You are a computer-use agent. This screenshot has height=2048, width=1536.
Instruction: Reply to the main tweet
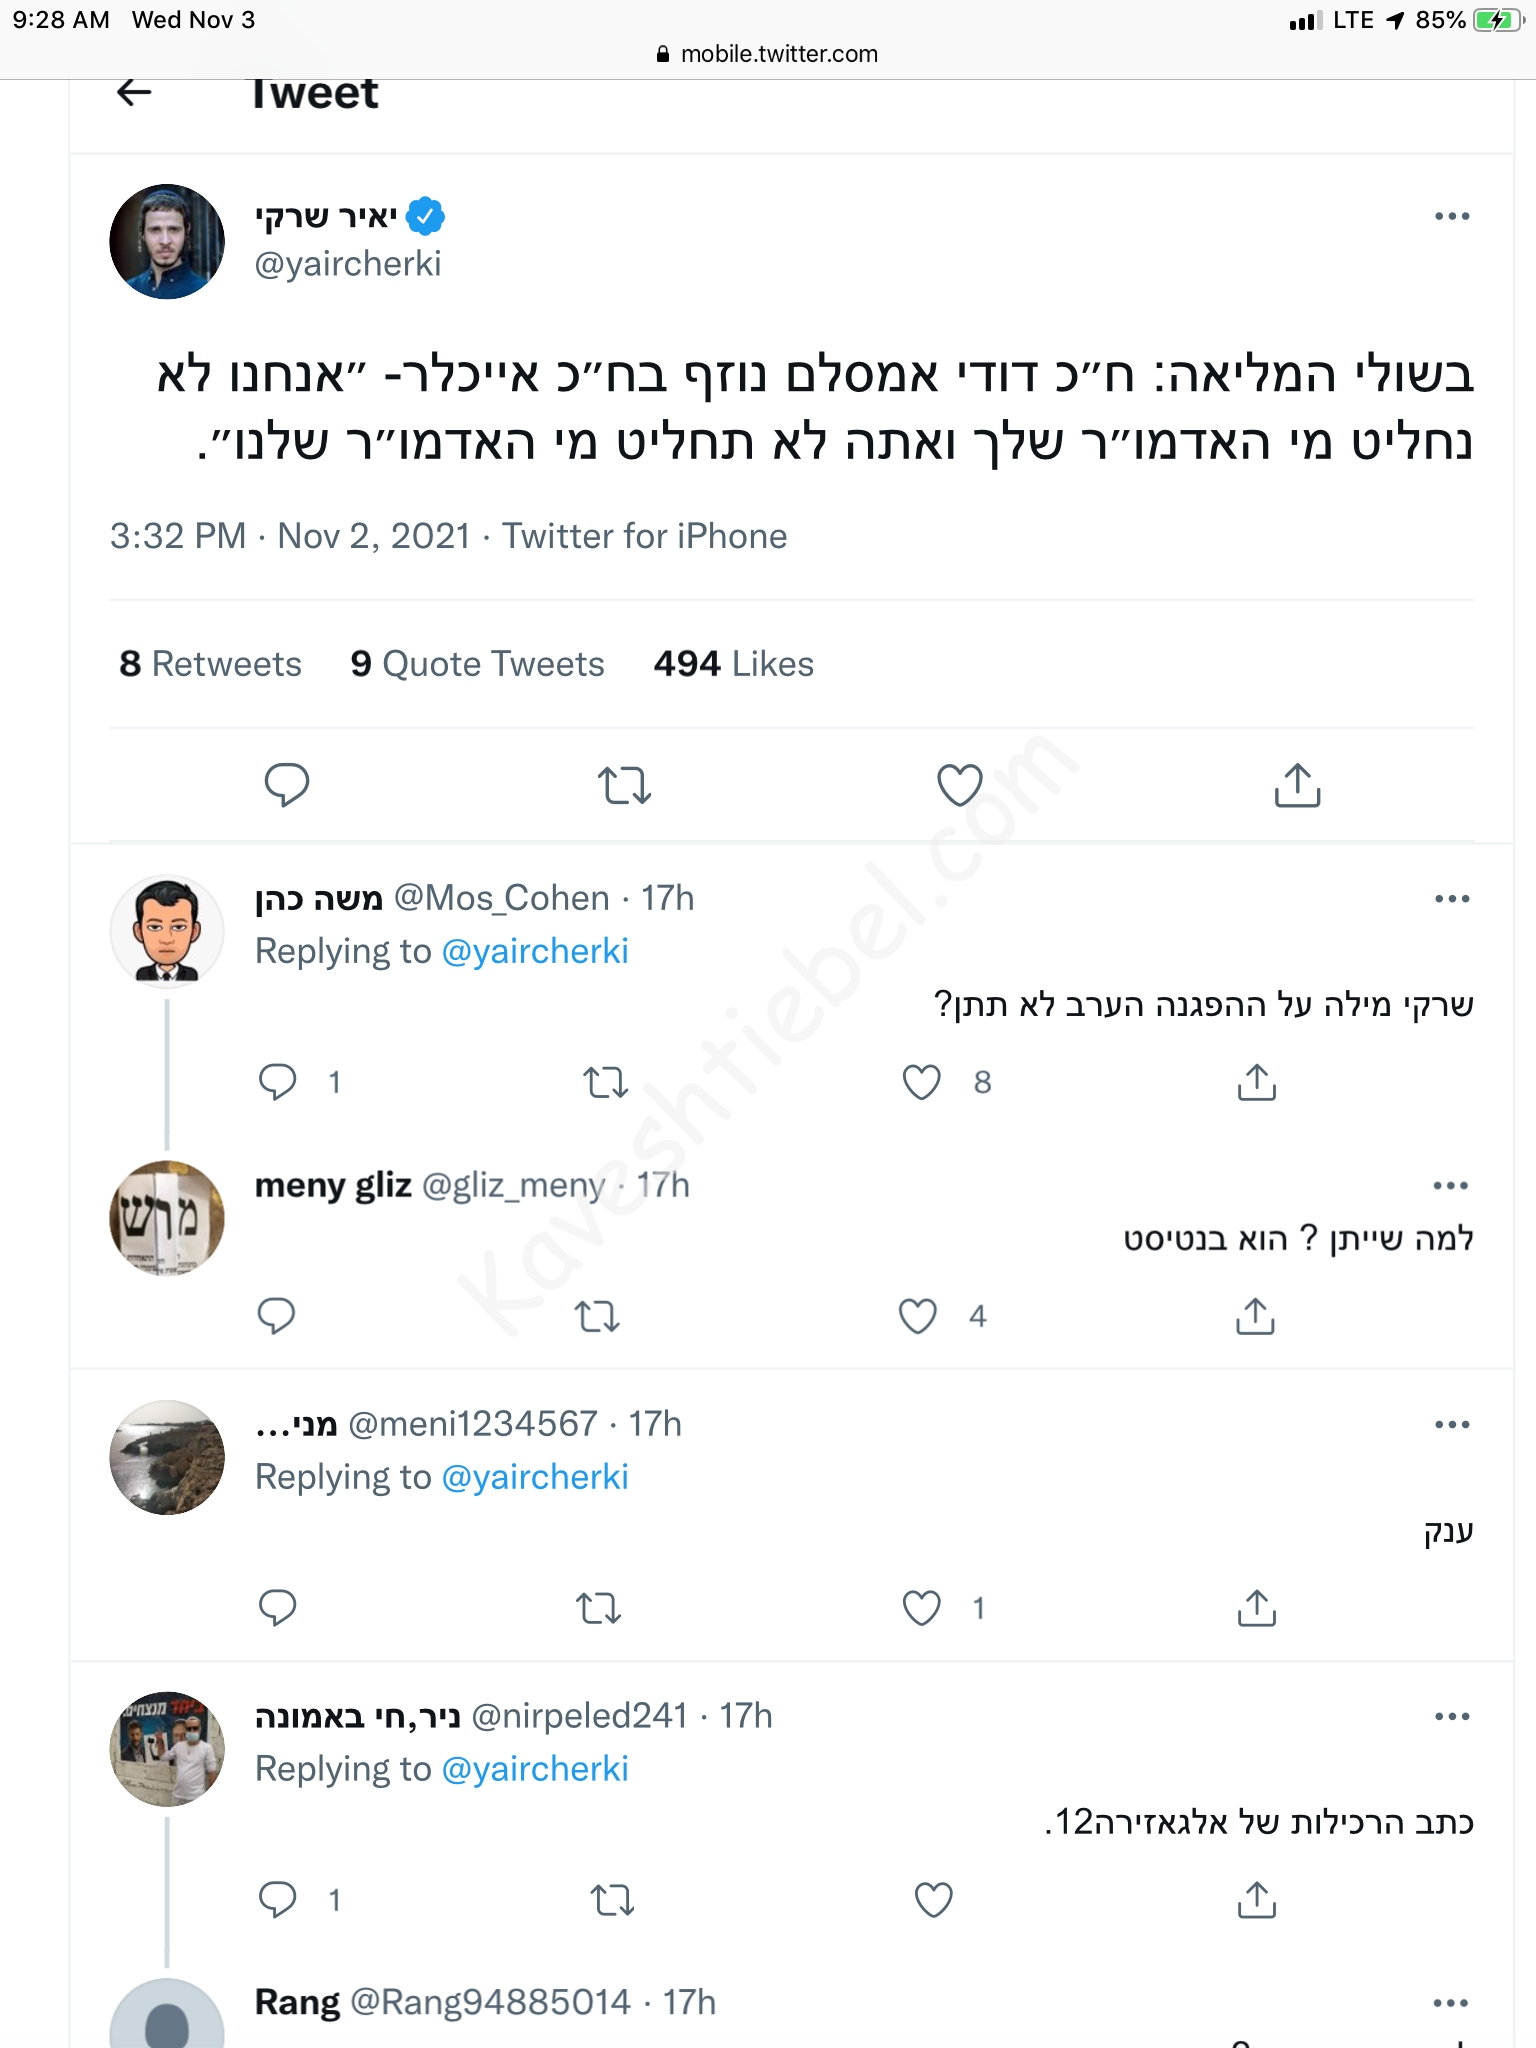[x=287, y=784]
